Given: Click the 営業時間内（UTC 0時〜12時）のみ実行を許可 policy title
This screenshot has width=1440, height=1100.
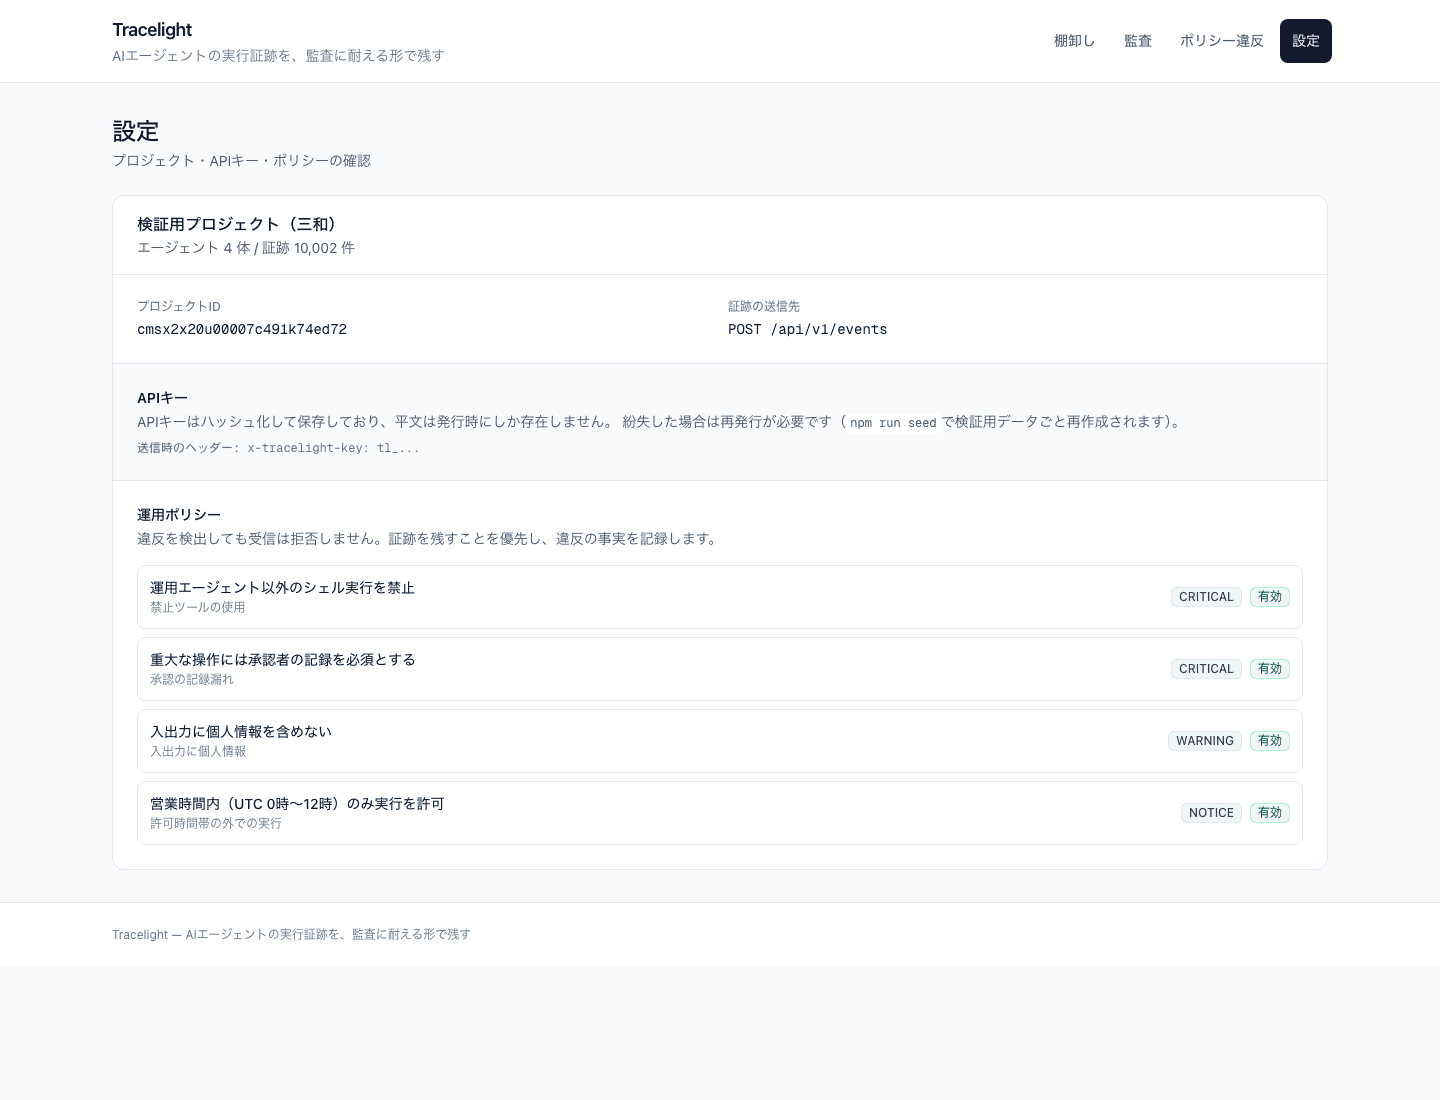Looking at the screenshot, I should coord(297,804).
